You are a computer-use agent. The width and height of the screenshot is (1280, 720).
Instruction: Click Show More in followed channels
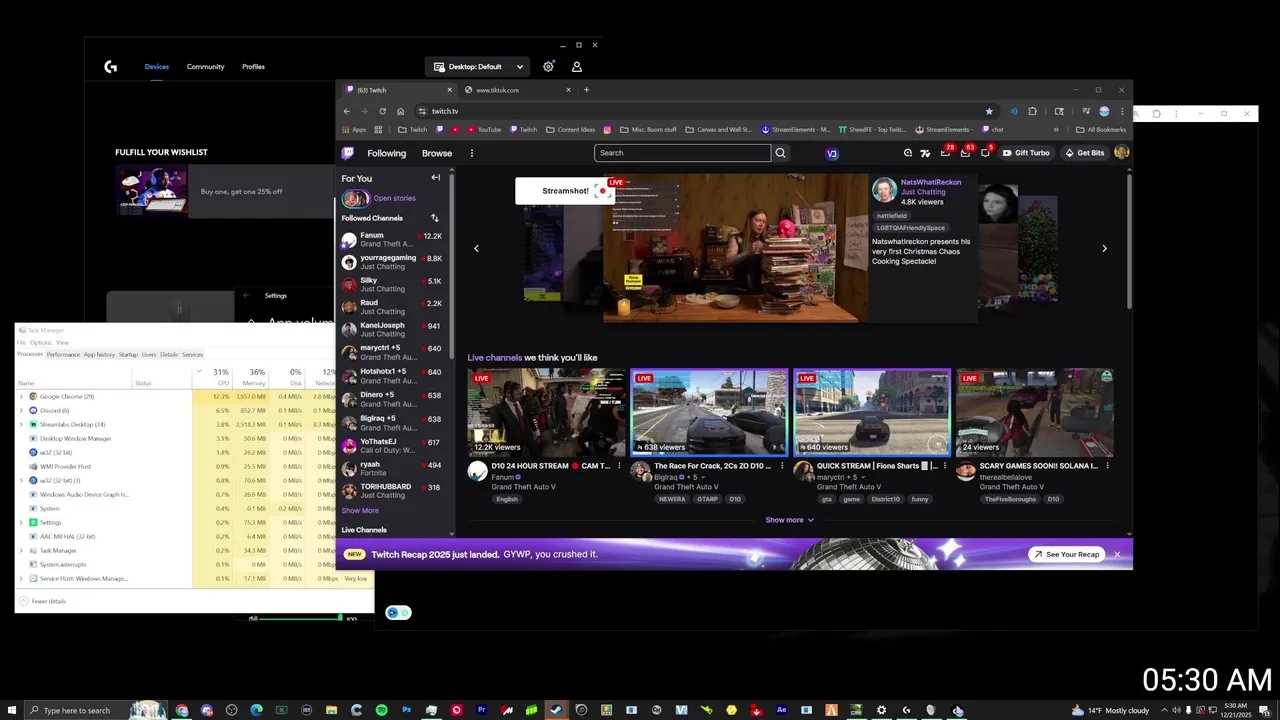[360, 510]
